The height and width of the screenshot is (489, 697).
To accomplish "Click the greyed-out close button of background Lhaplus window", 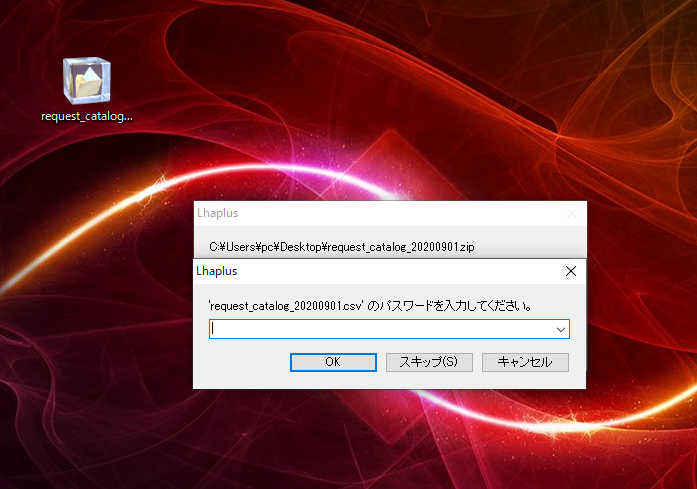I will [572, 213].
